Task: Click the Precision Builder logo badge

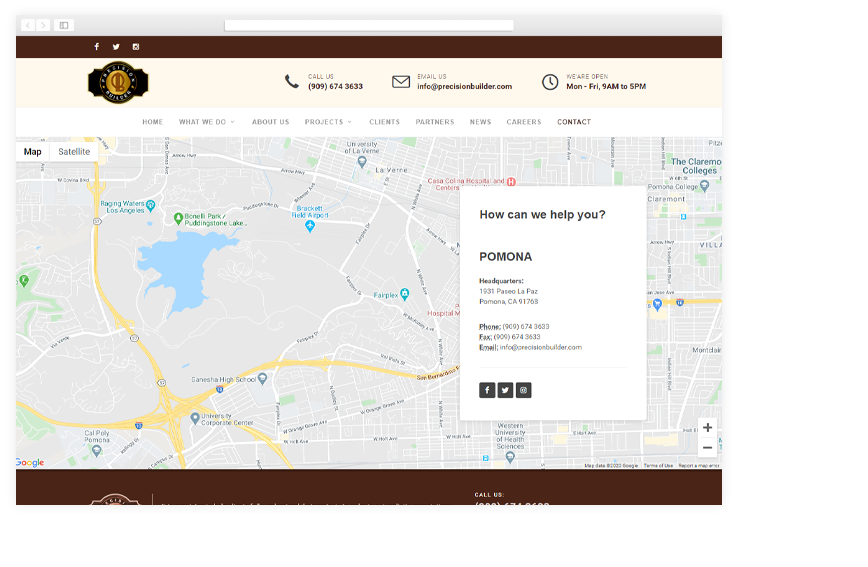Action: [118, 83]
